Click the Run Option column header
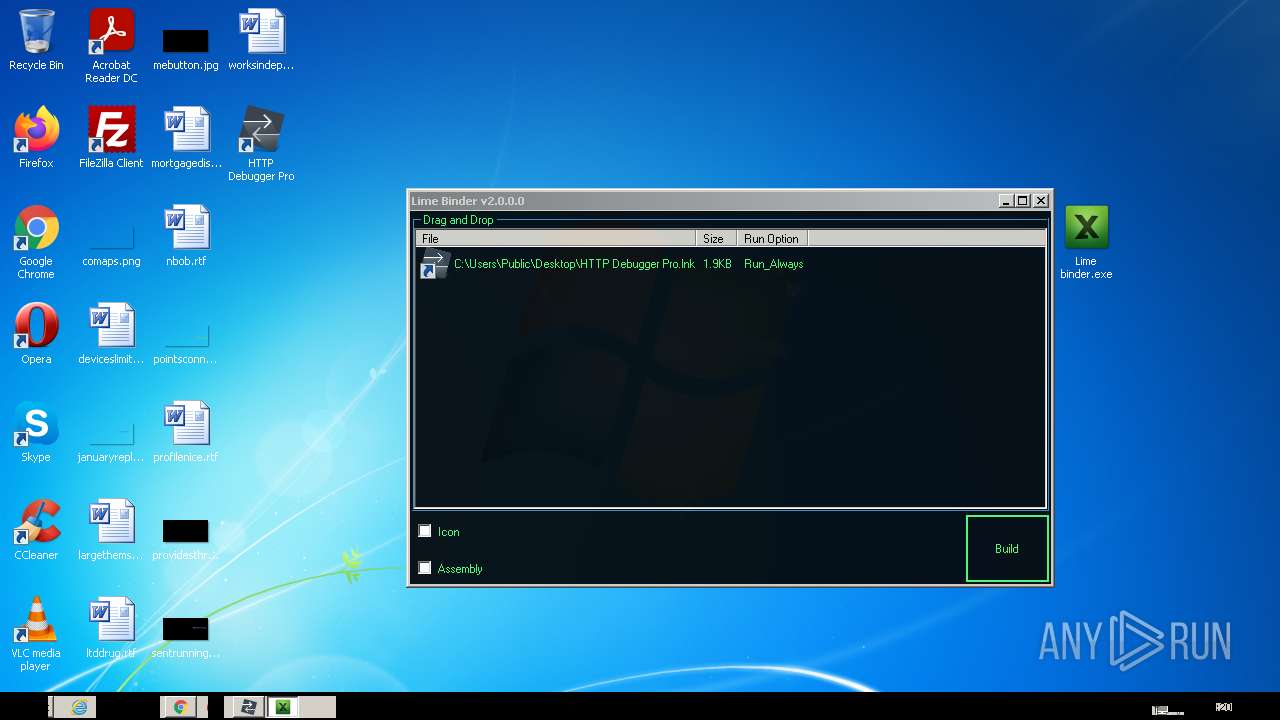This screenshot has height=720, width=1280. tap(772, 239)
